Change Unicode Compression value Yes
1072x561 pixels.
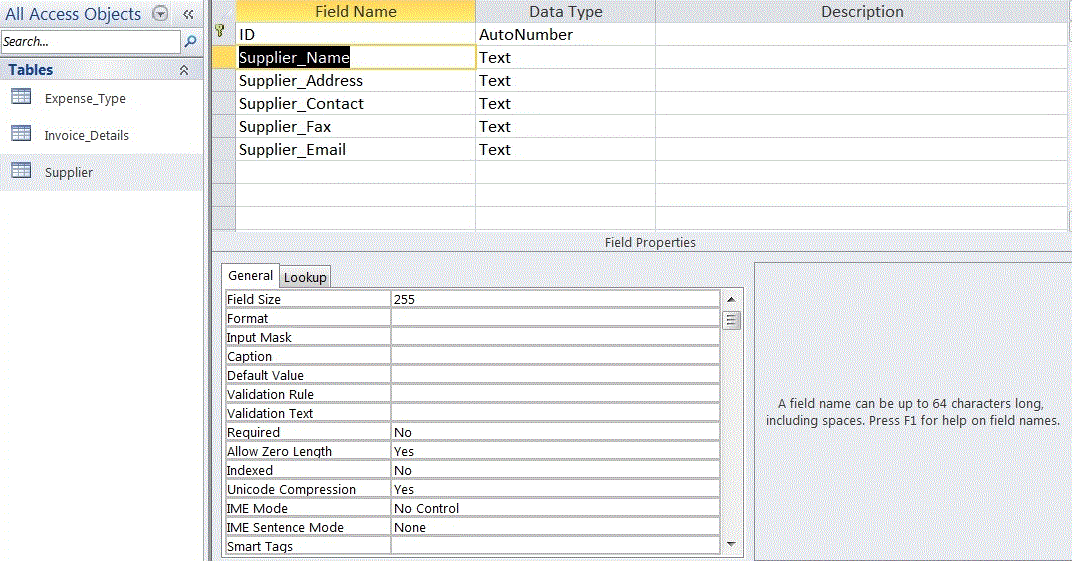(555, 489)
